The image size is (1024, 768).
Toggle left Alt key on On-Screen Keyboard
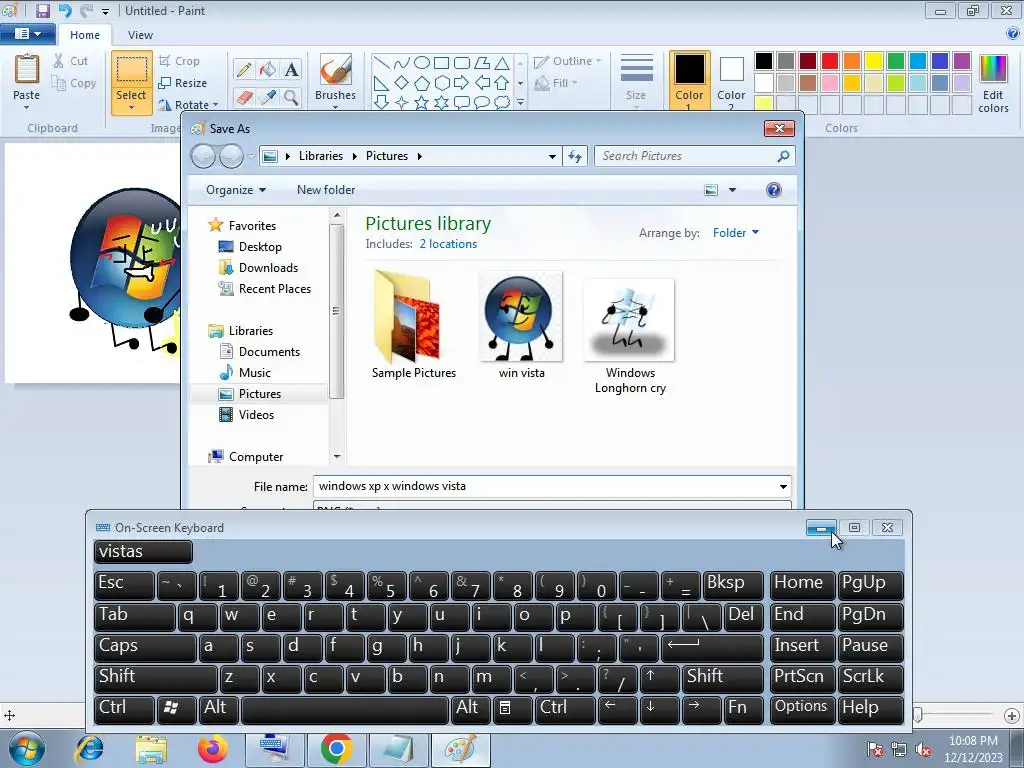point(219,709)
